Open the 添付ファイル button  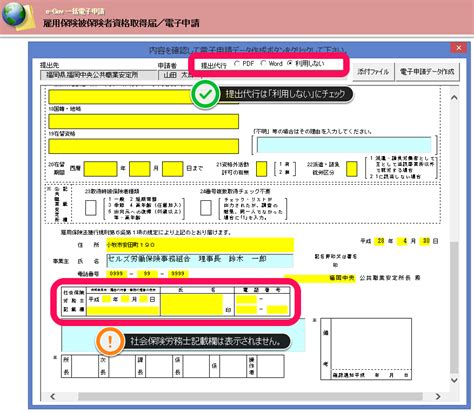(x=373, y=71)
